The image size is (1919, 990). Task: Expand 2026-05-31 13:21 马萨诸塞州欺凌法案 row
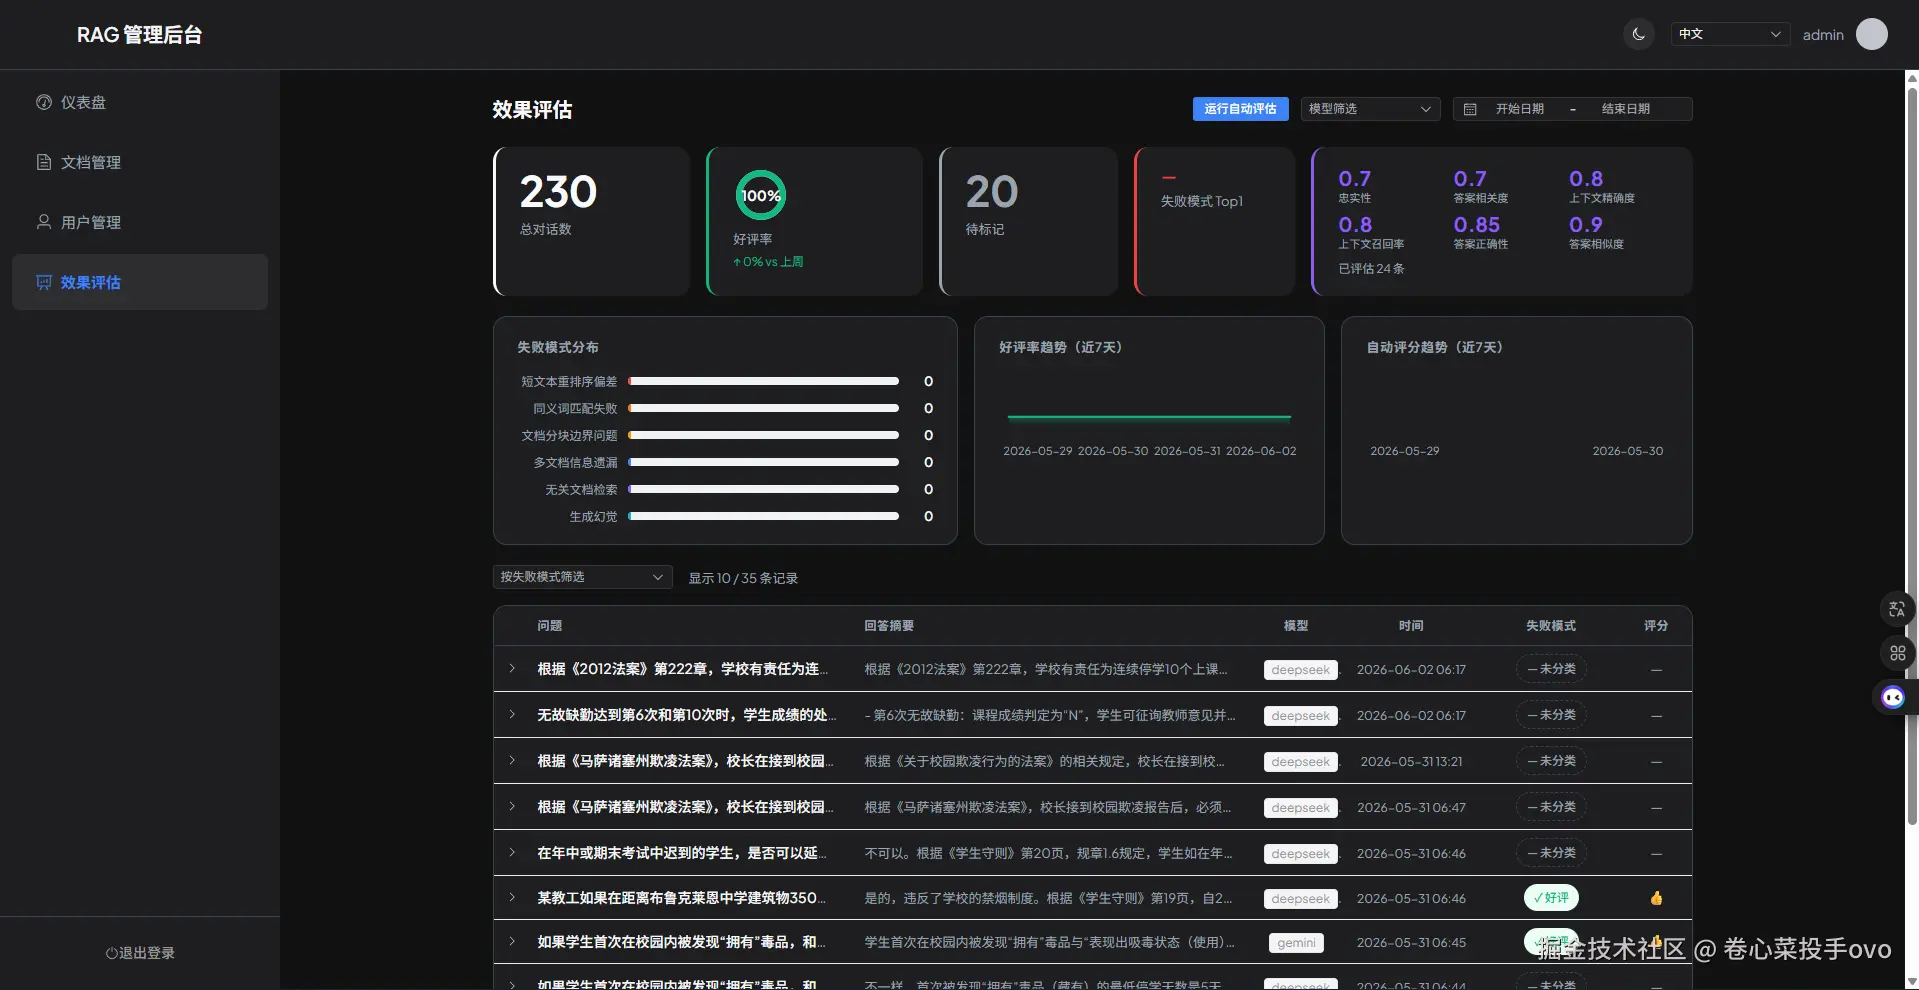(x=512, y=761)
